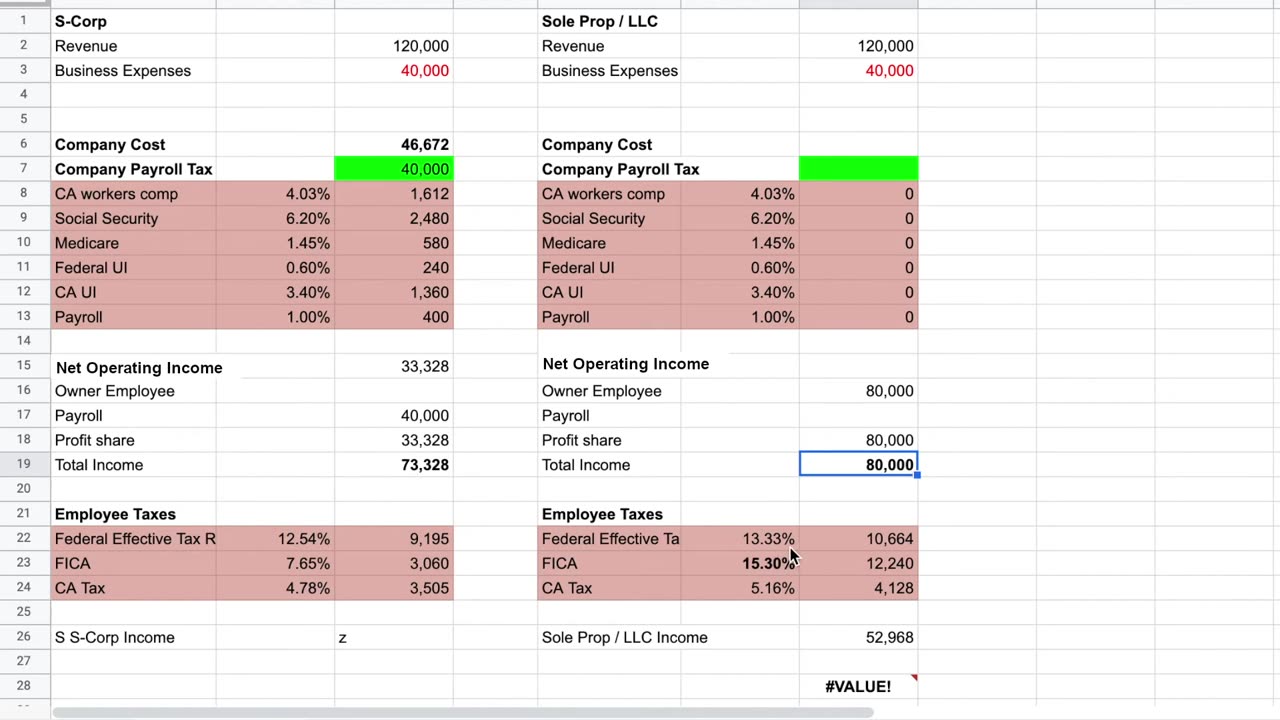Select the Sole Prop Net Operating Income heading
This screenshot has width=1280, height=720.
tap(625, 364)
